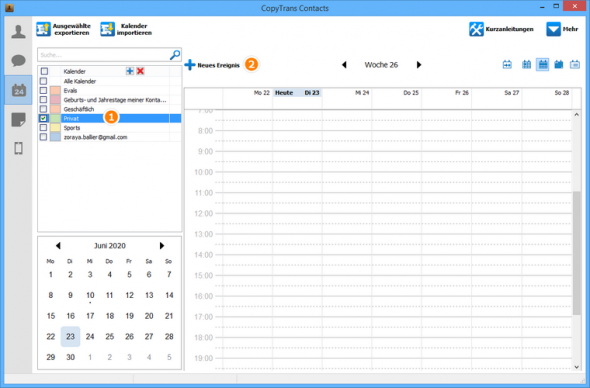This screenshot has width=590, height=388.
Task: Open the Mehr menu
Action: [x=562, y=29]
